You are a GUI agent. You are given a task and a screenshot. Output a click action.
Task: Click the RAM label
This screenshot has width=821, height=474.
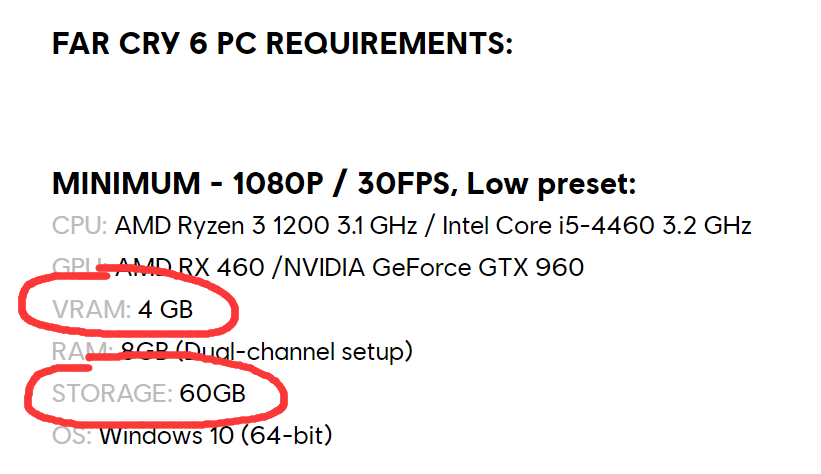point(82,351)
